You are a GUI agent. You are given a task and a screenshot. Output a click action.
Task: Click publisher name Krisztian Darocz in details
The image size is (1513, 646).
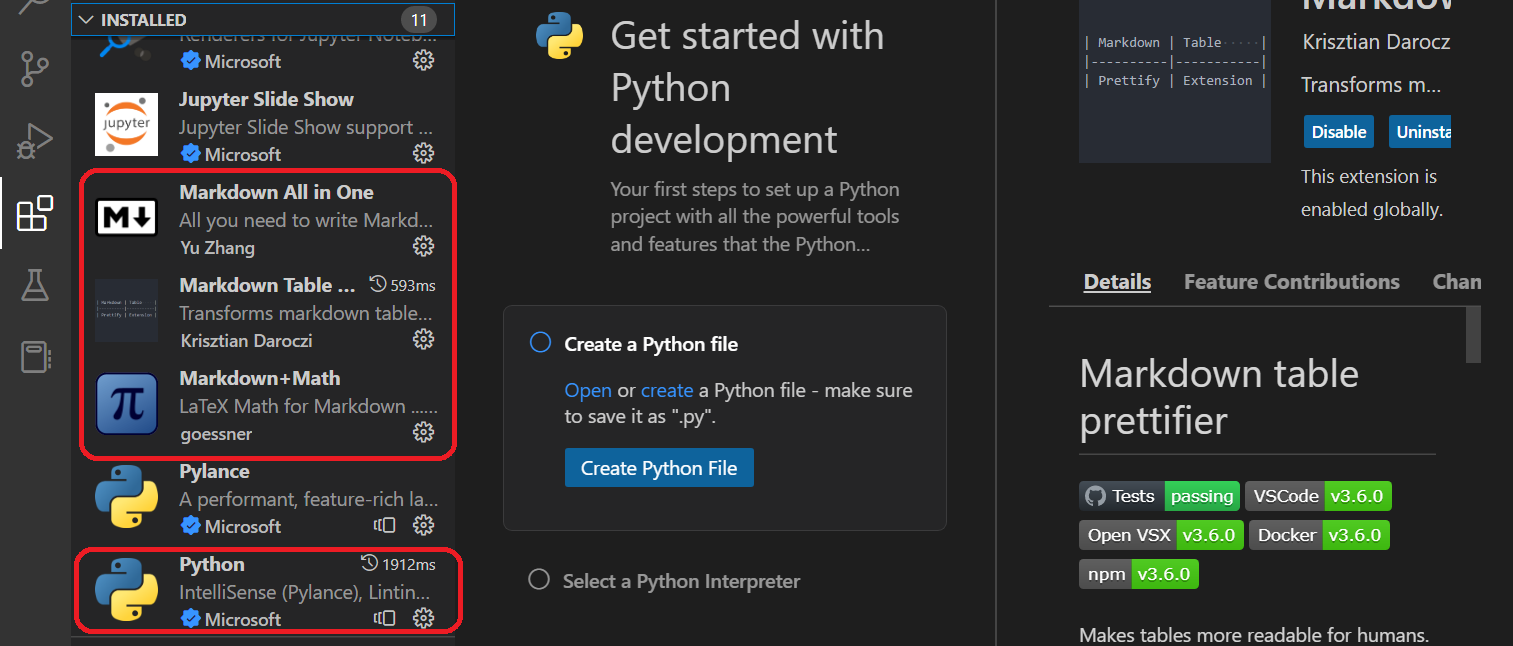[1376, 42]
